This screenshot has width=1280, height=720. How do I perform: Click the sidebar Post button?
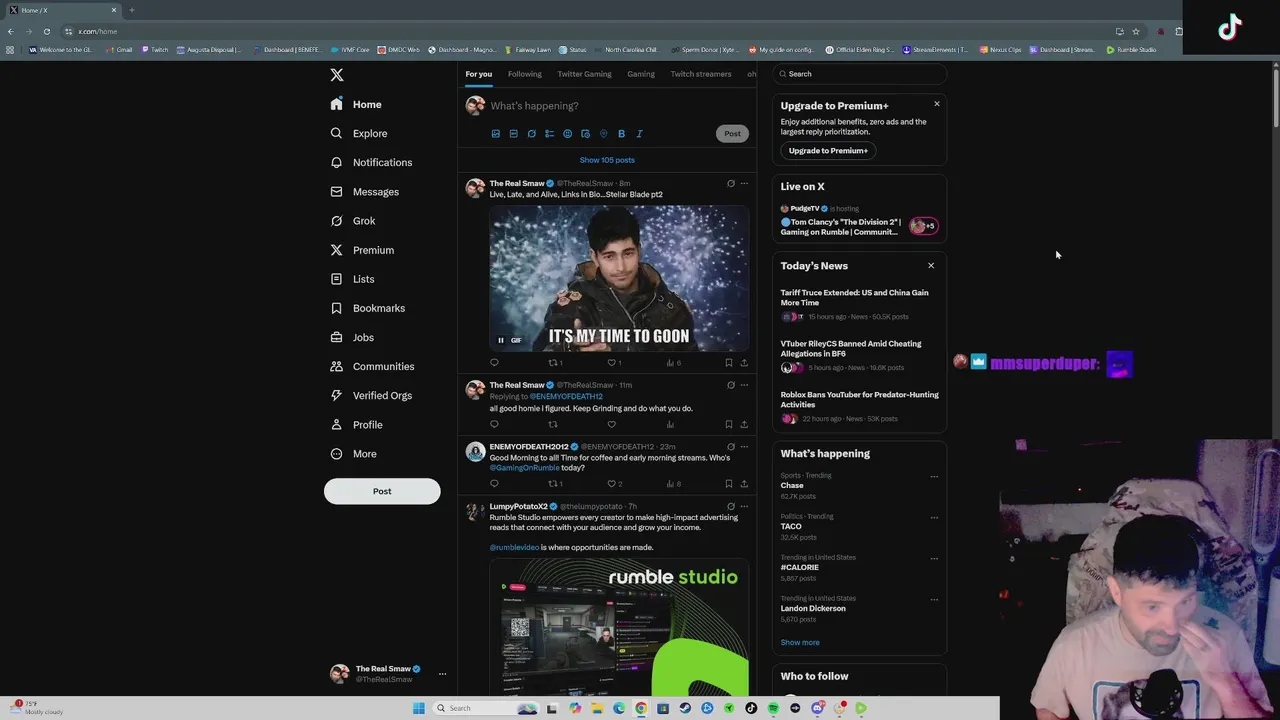(382, 491)
